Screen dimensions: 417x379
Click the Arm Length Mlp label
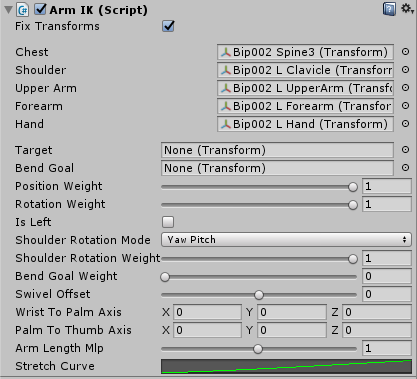[x=59, y=348]
